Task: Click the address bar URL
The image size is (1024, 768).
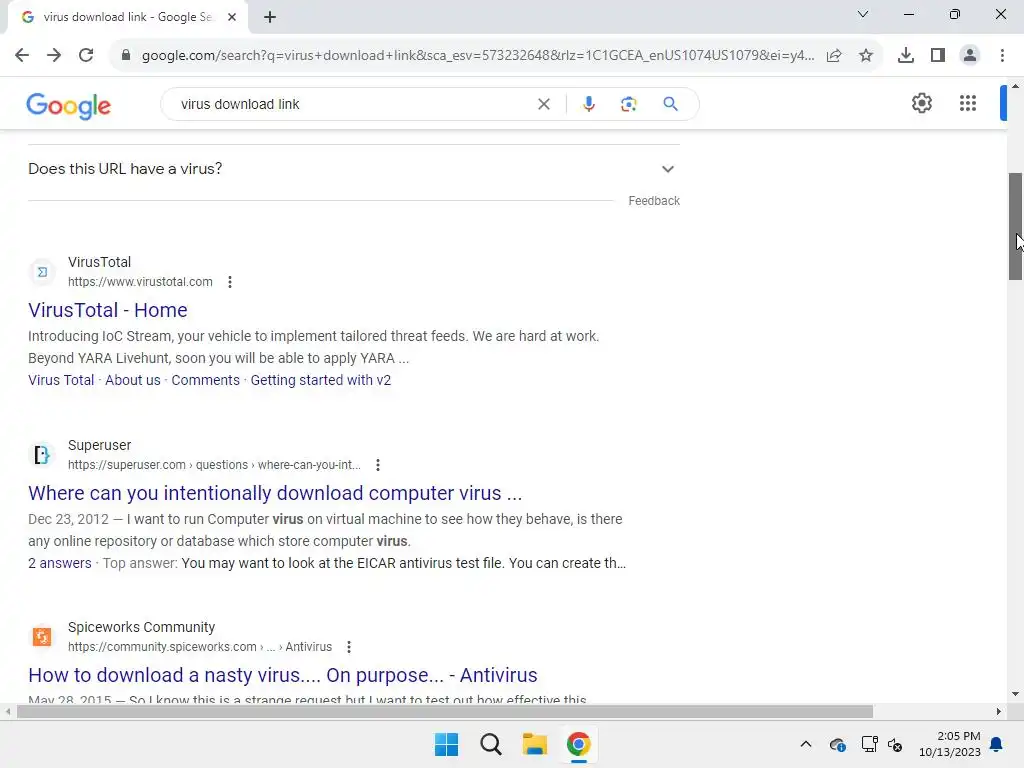Action: point(478,56)
